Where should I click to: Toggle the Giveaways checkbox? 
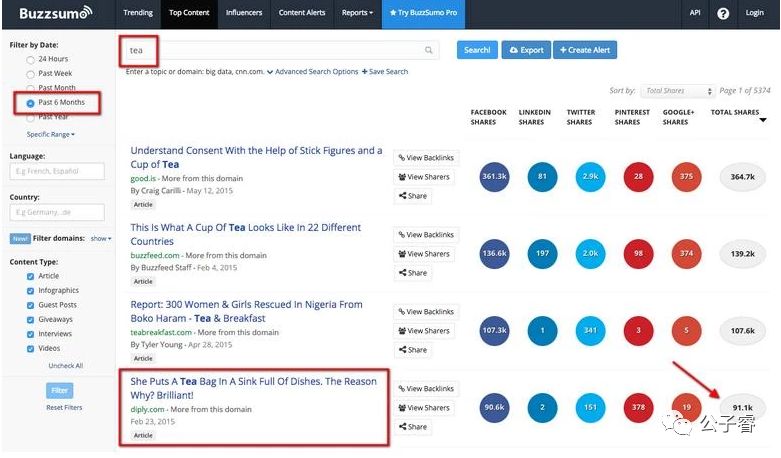point(30,320)
